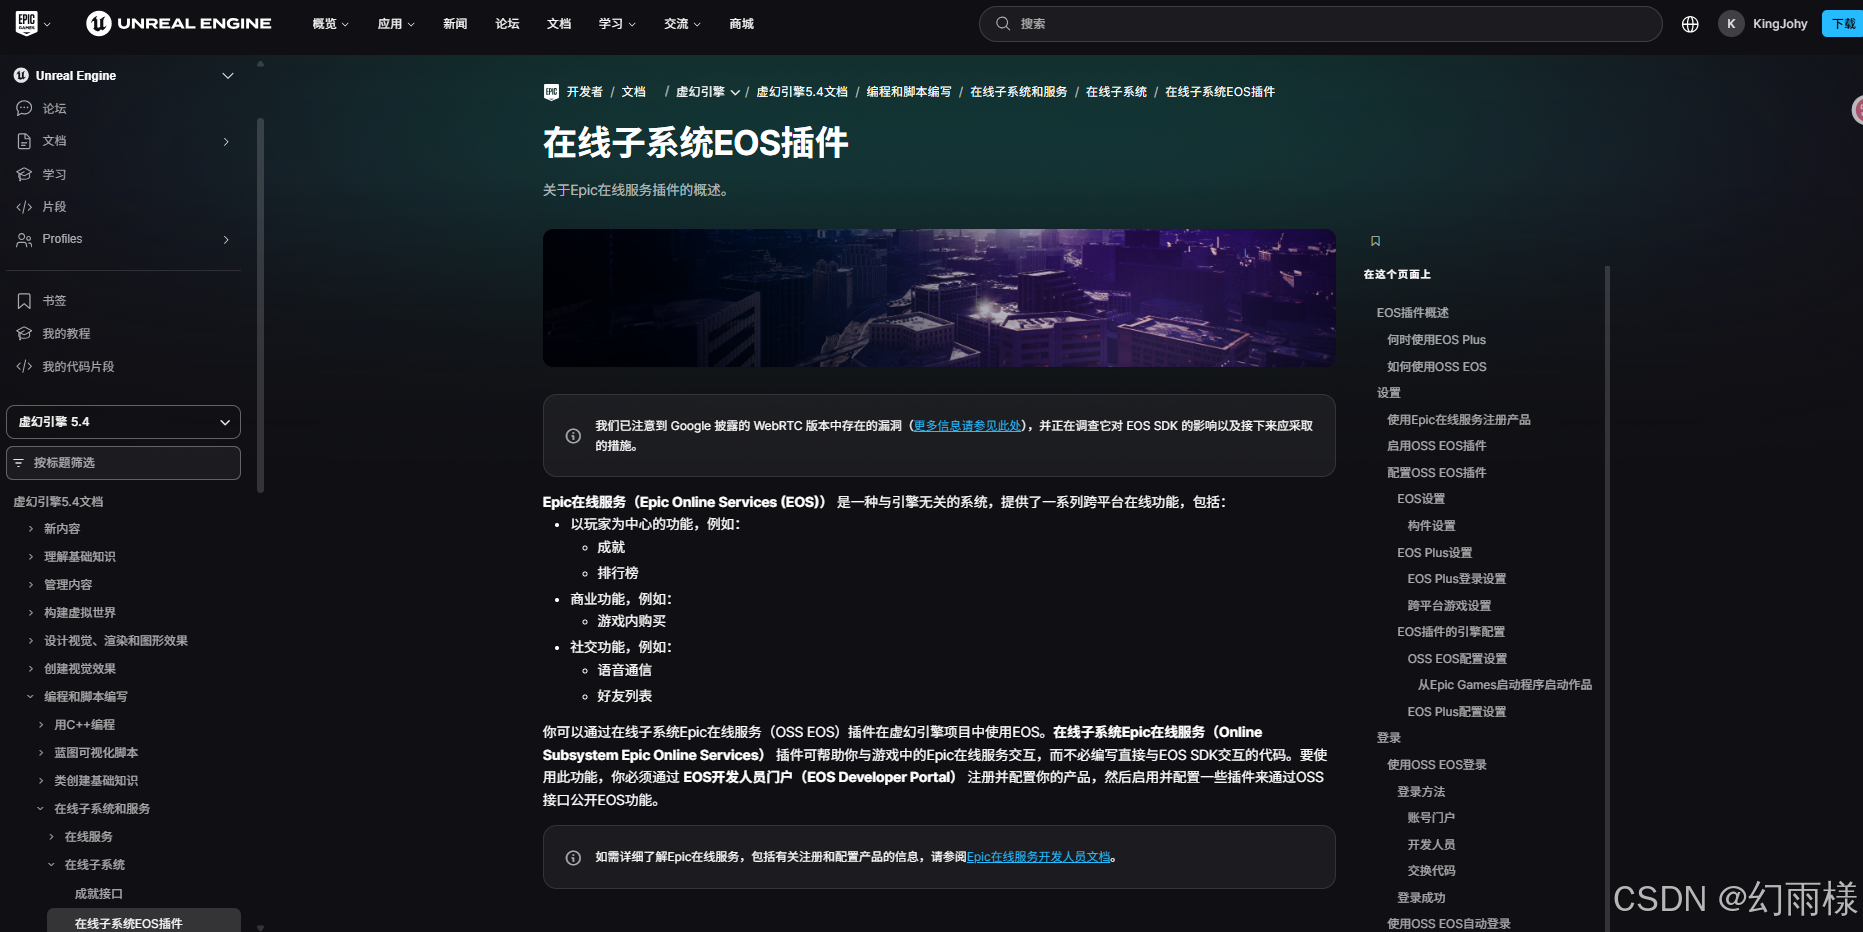The image size is (1863, 932).
Task: Open the language globe icon
Action: (x=1690, y=24)
